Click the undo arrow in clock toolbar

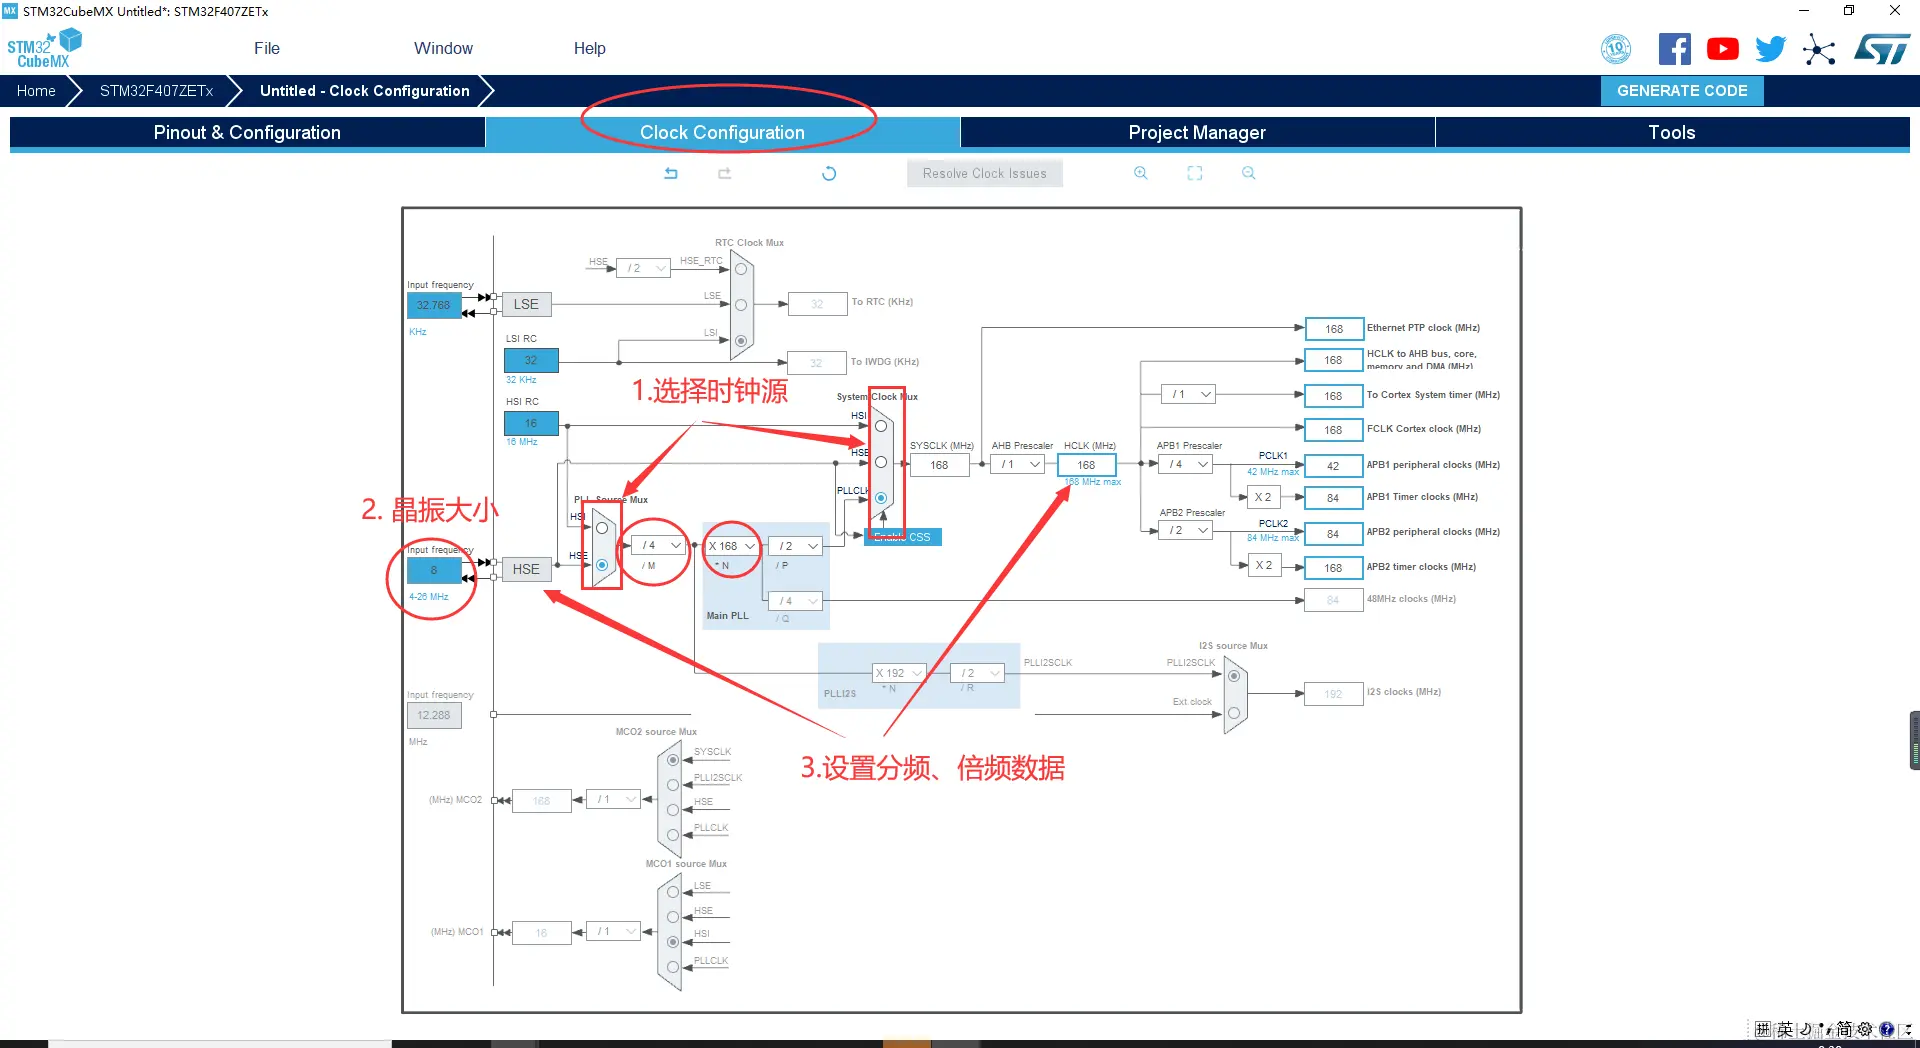coord(671,173)
